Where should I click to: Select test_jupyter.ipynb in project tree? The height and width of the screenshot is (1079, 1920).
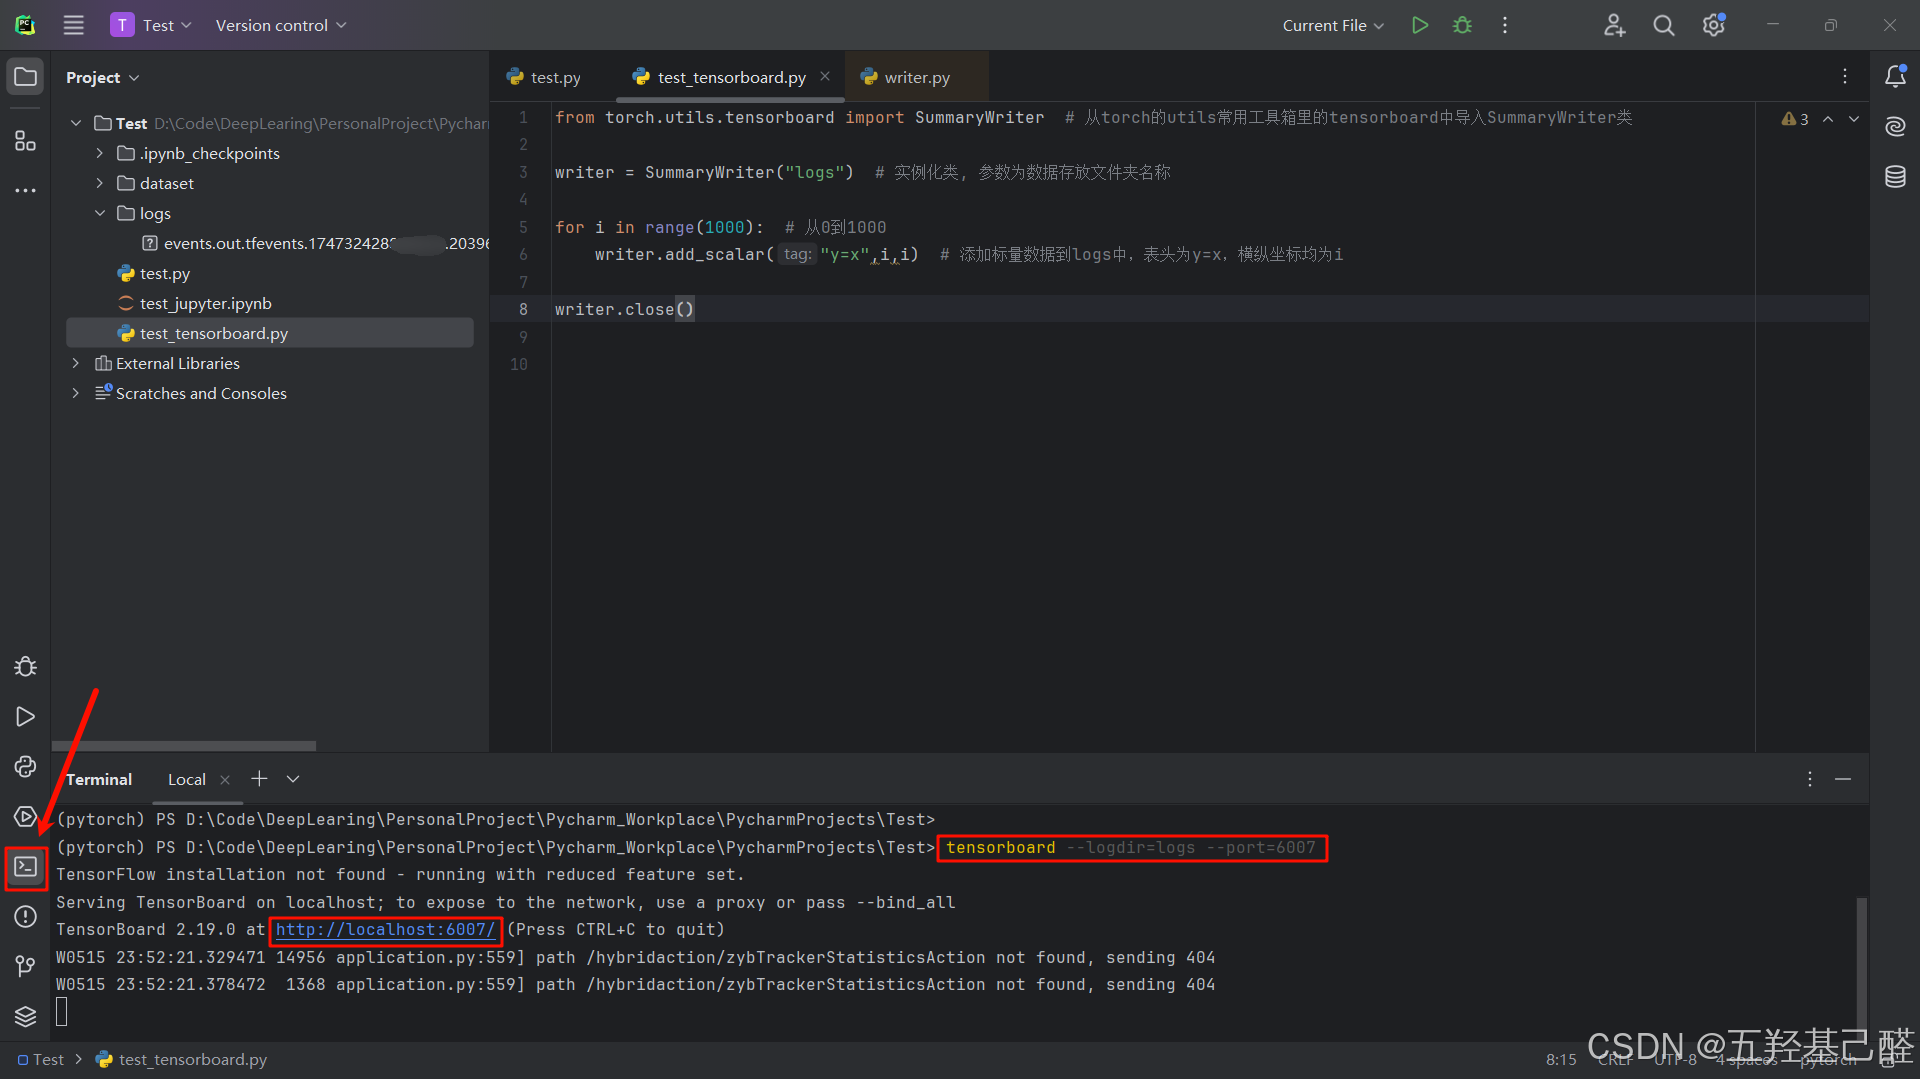[206, 303]
